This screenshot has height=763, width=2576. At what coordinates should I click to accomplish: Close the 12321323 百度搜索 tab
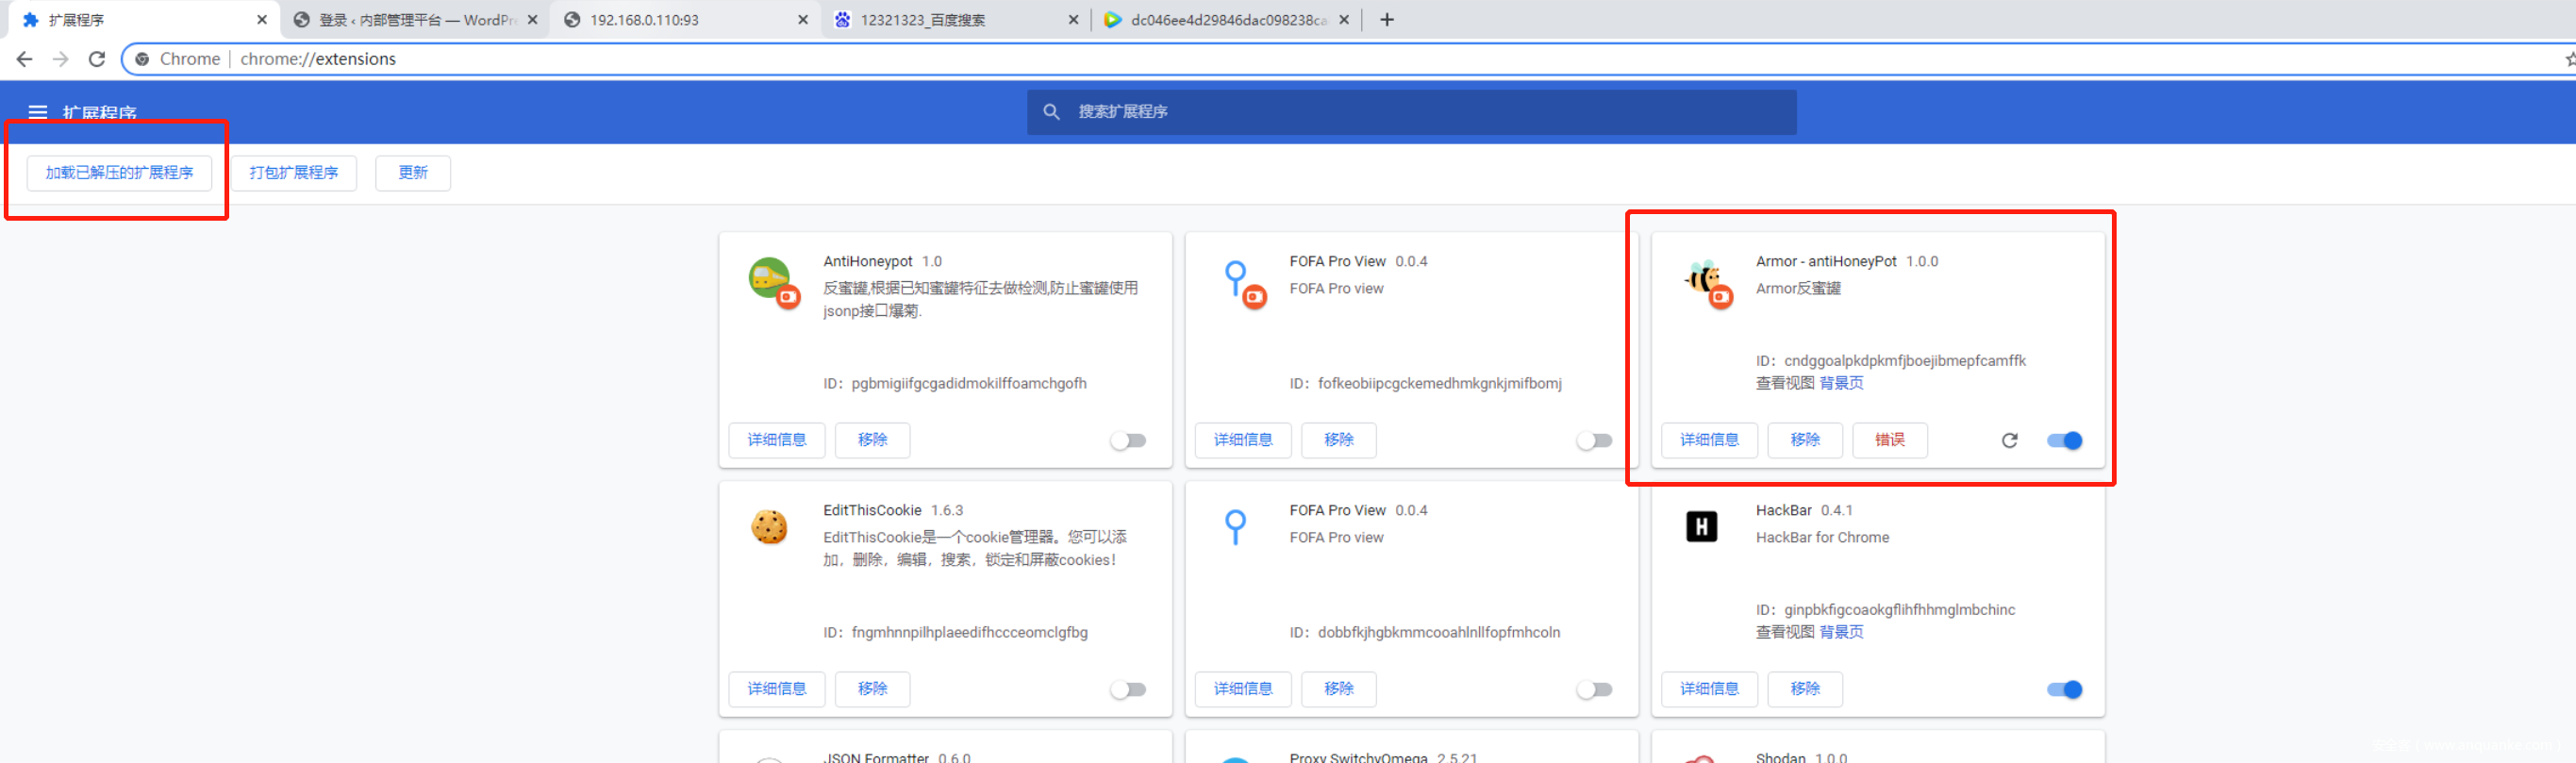pos(1073,20)
